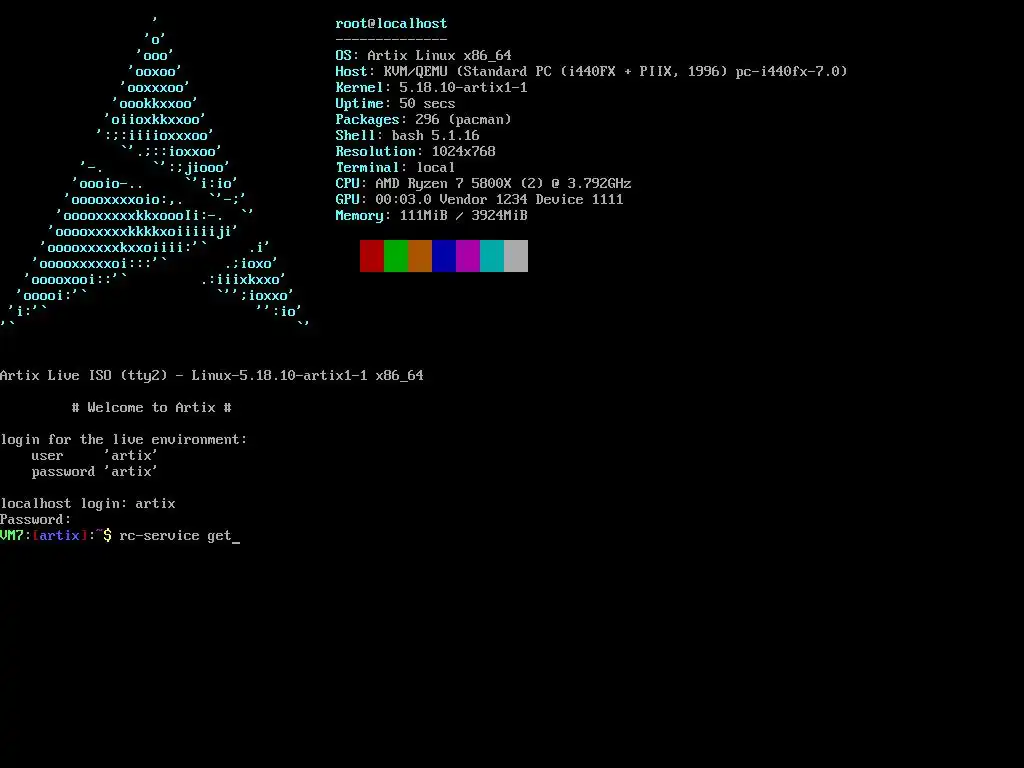The width and height of the screenshot is (1024, 768).
Task: Click the Kernel 5.18.10-artix1-1 line
Action: click(431, 88)
